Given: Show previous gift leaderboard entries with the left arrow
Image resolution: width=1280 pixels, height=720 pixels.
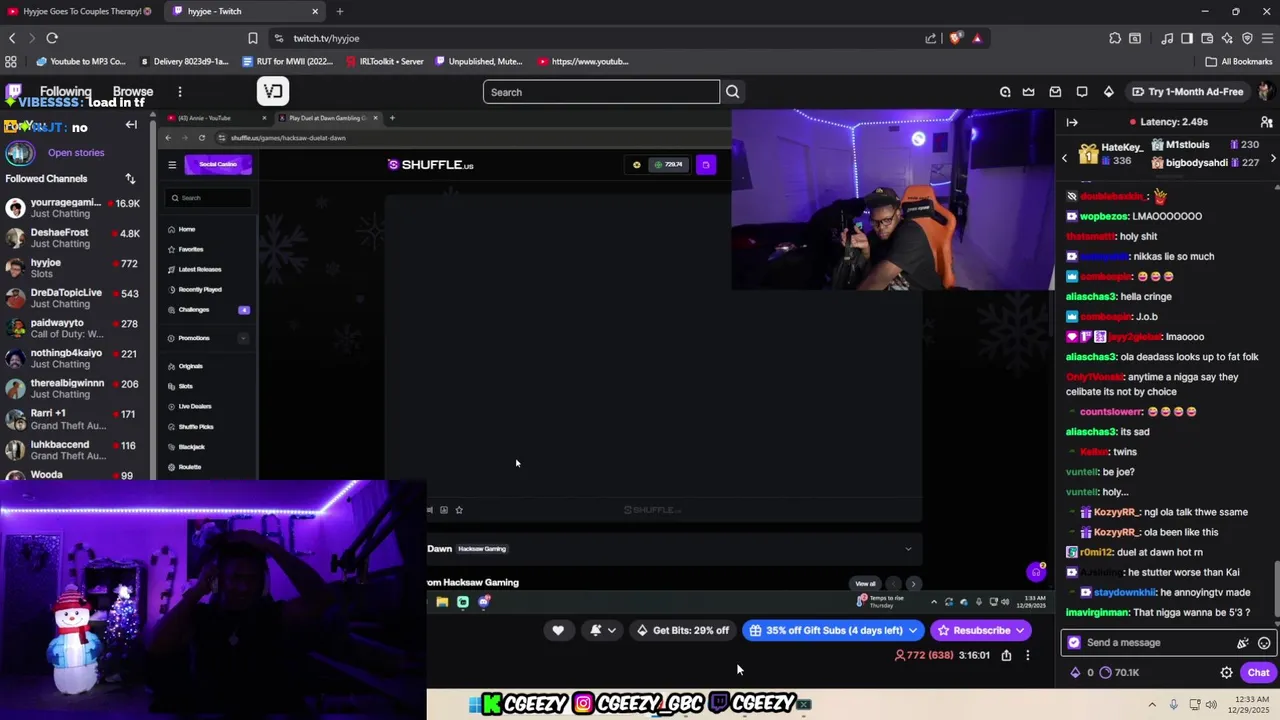Looking at the screenshot, I should click(x=1064, y=158).
